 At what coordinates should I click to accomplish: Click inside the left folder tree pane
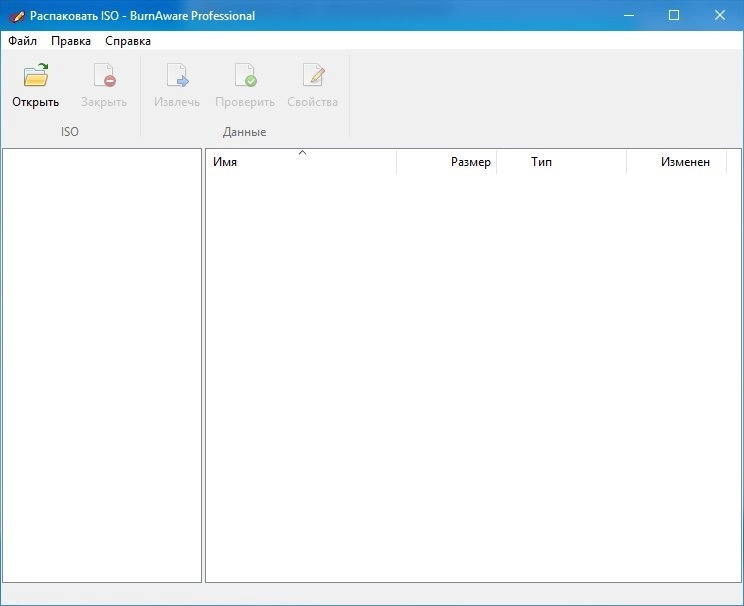tap(102, 365)
